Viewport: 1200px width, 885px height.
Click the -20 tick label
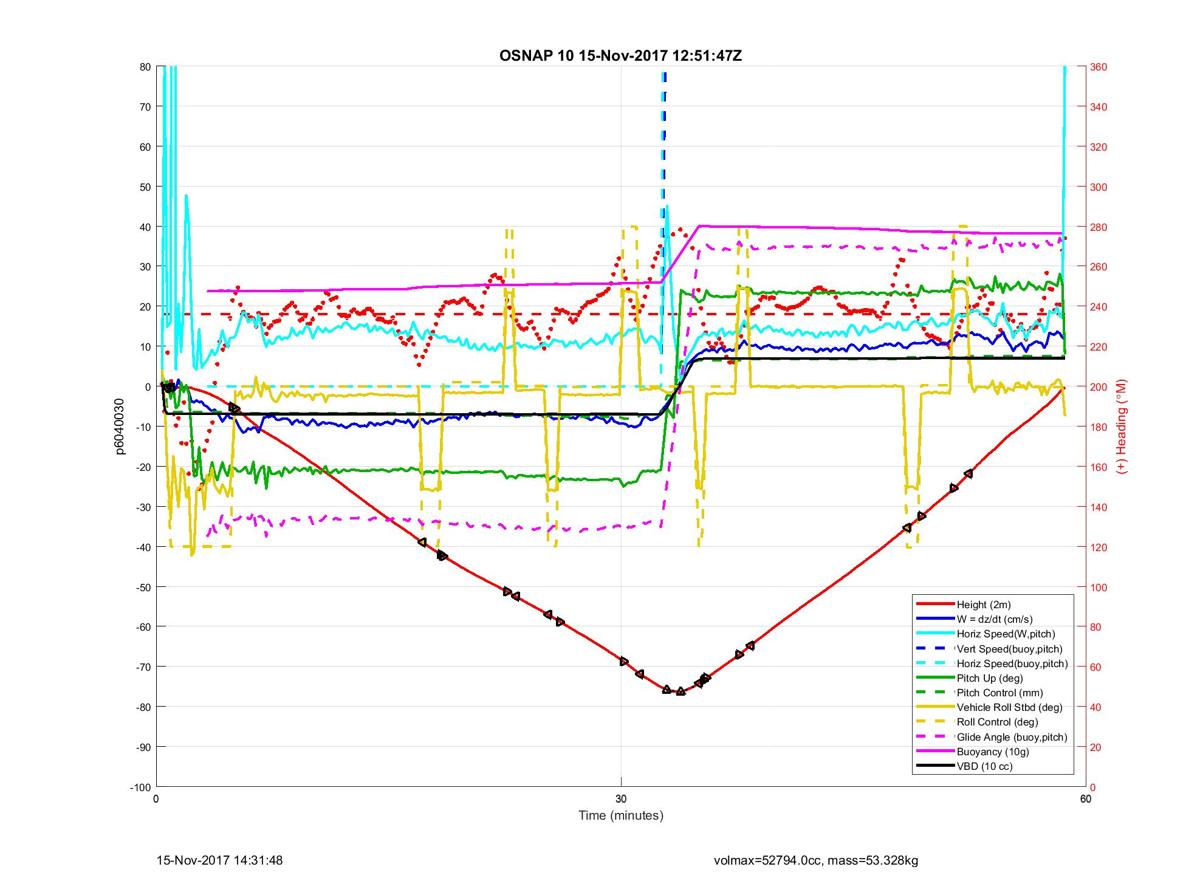pyautogui.click(x=142, y=467)
